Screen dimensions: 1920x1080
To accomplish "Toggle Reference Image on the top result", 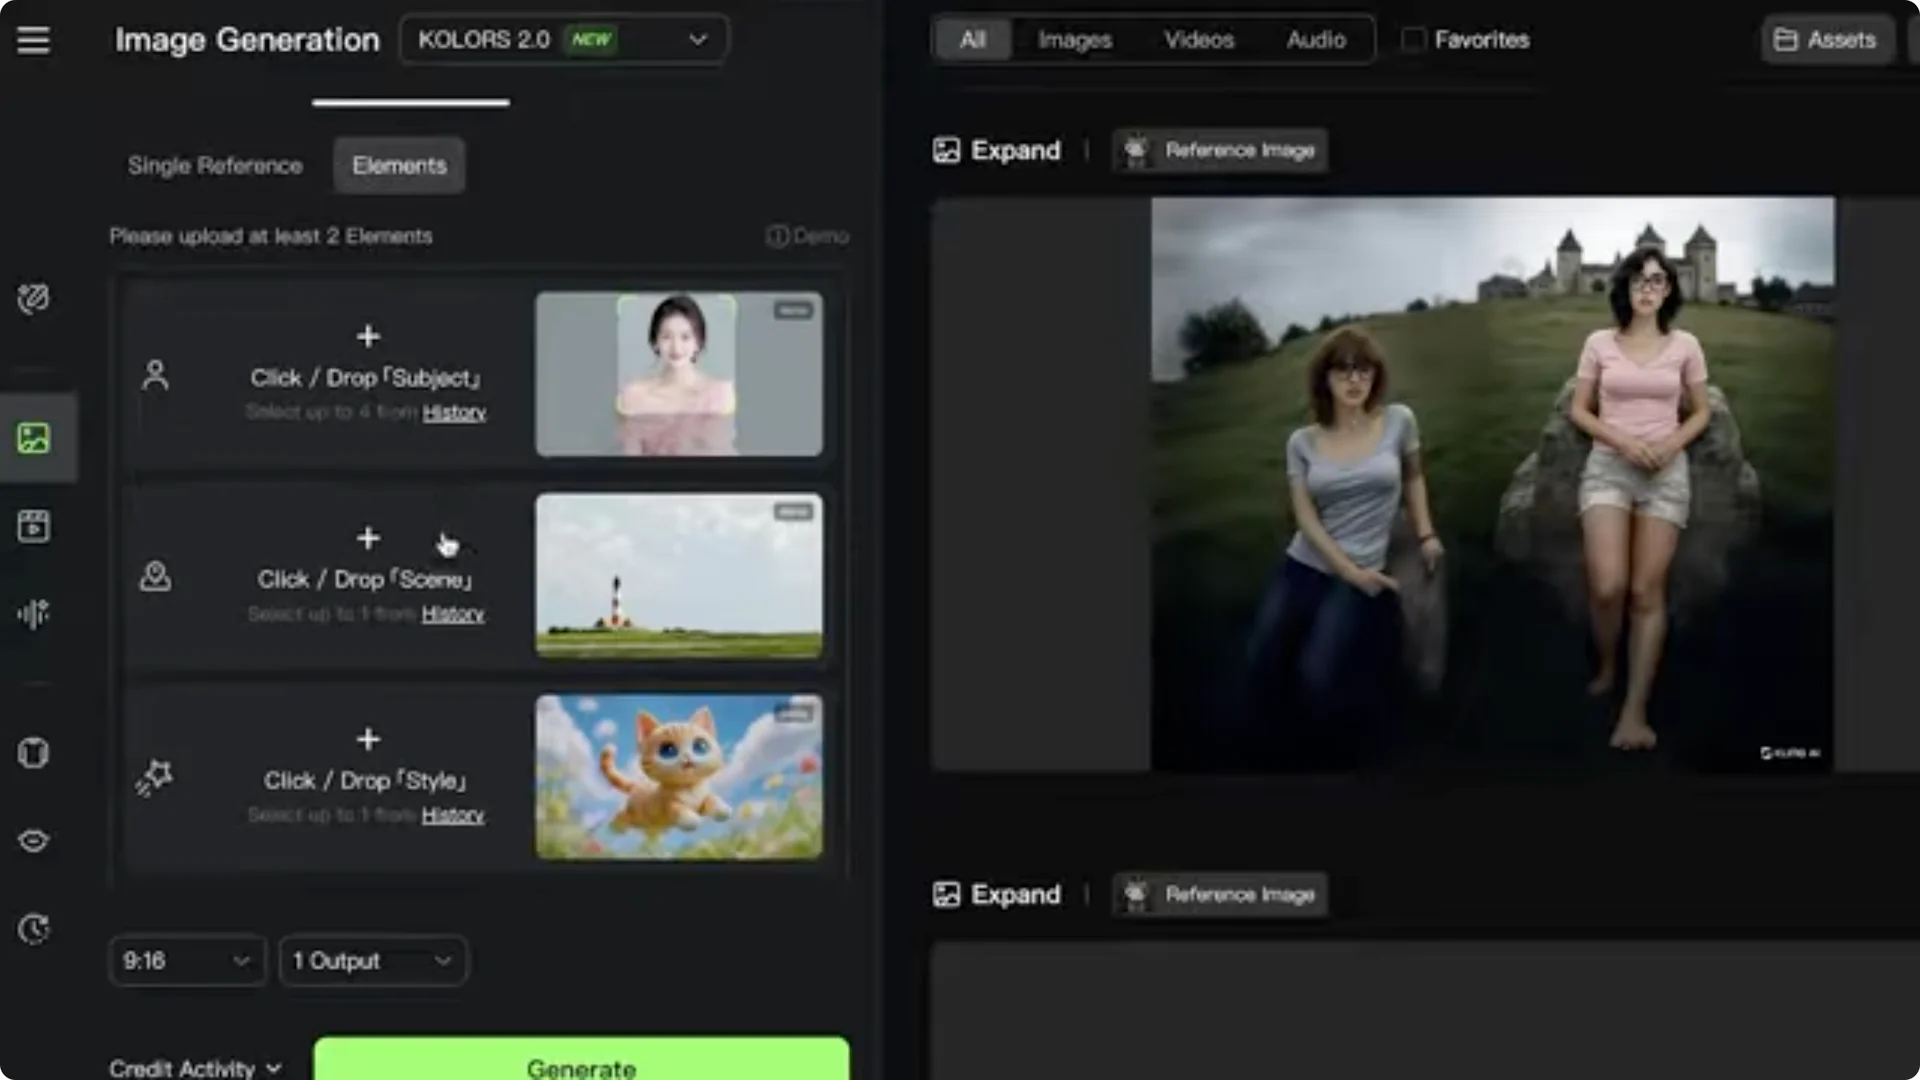I will point(1219,150).
